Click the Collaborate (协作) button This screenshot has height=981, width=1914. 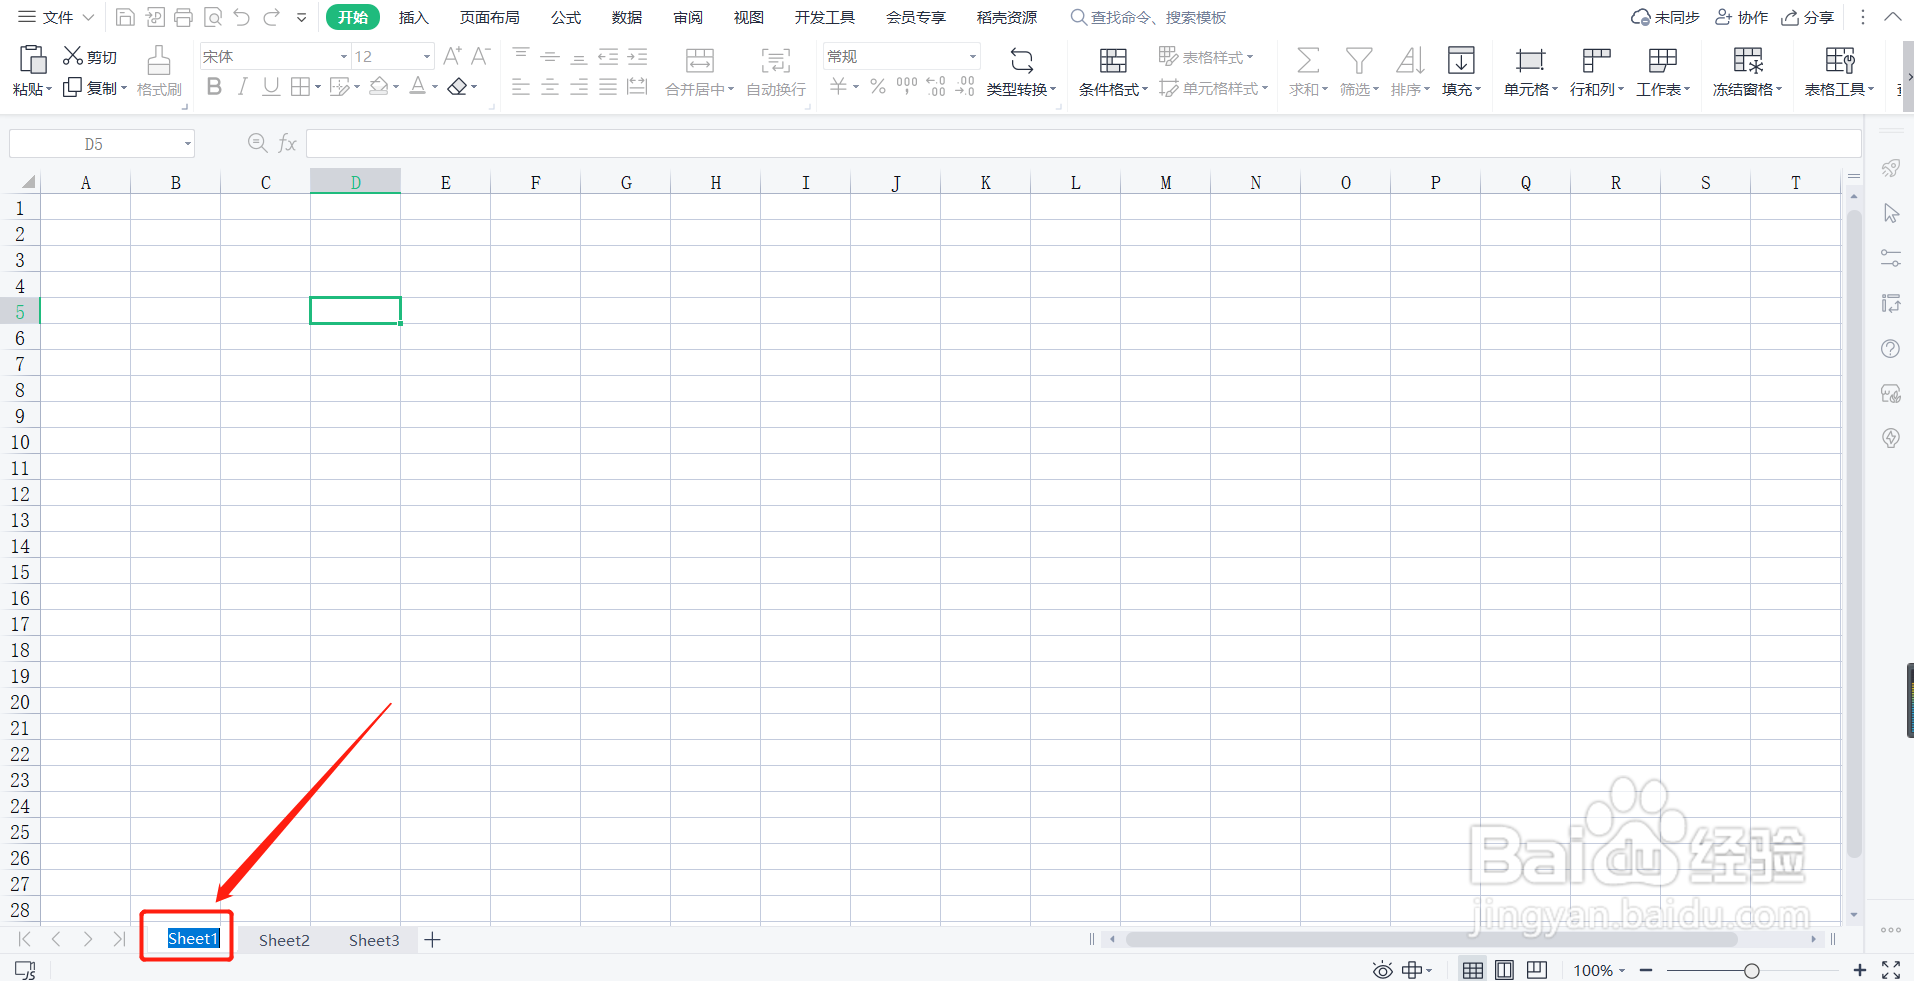click(1741, 17)
